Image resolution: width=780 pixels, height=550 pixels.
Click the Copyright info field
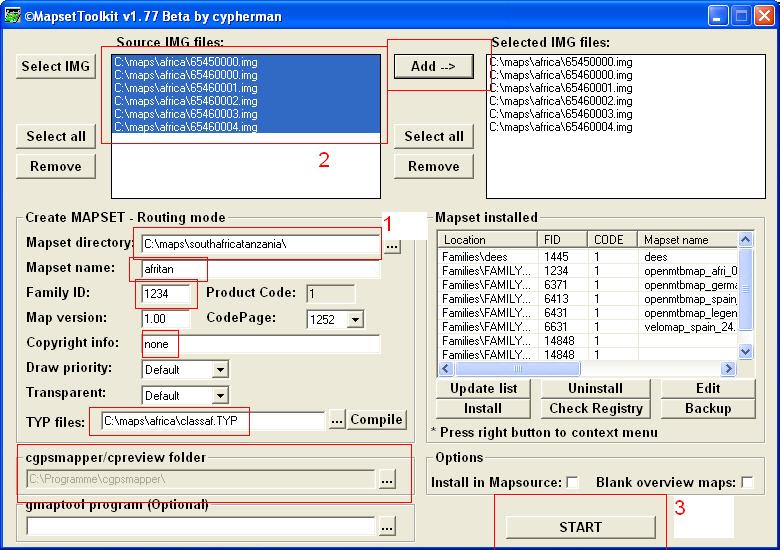[x=261, y=344]
